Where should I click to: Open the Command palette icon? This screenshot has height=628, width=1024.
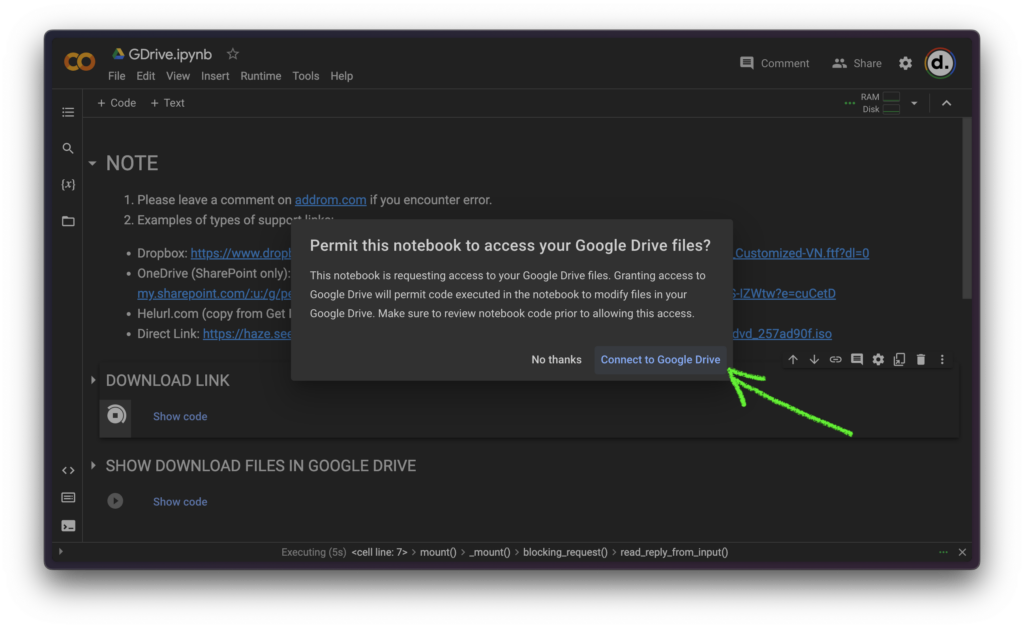pos(68,497)
